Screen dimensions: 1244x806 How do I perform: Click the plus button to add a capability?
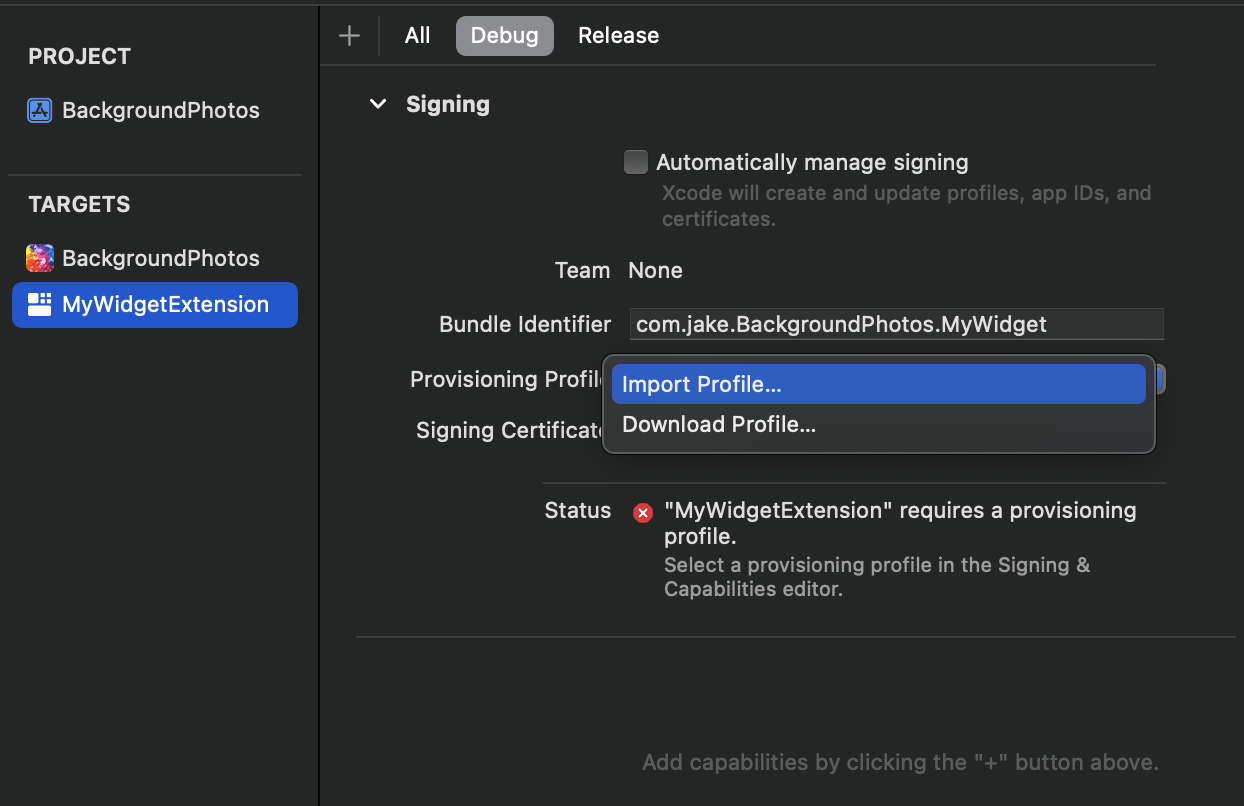pyautogui.click(x=349, y=36)
